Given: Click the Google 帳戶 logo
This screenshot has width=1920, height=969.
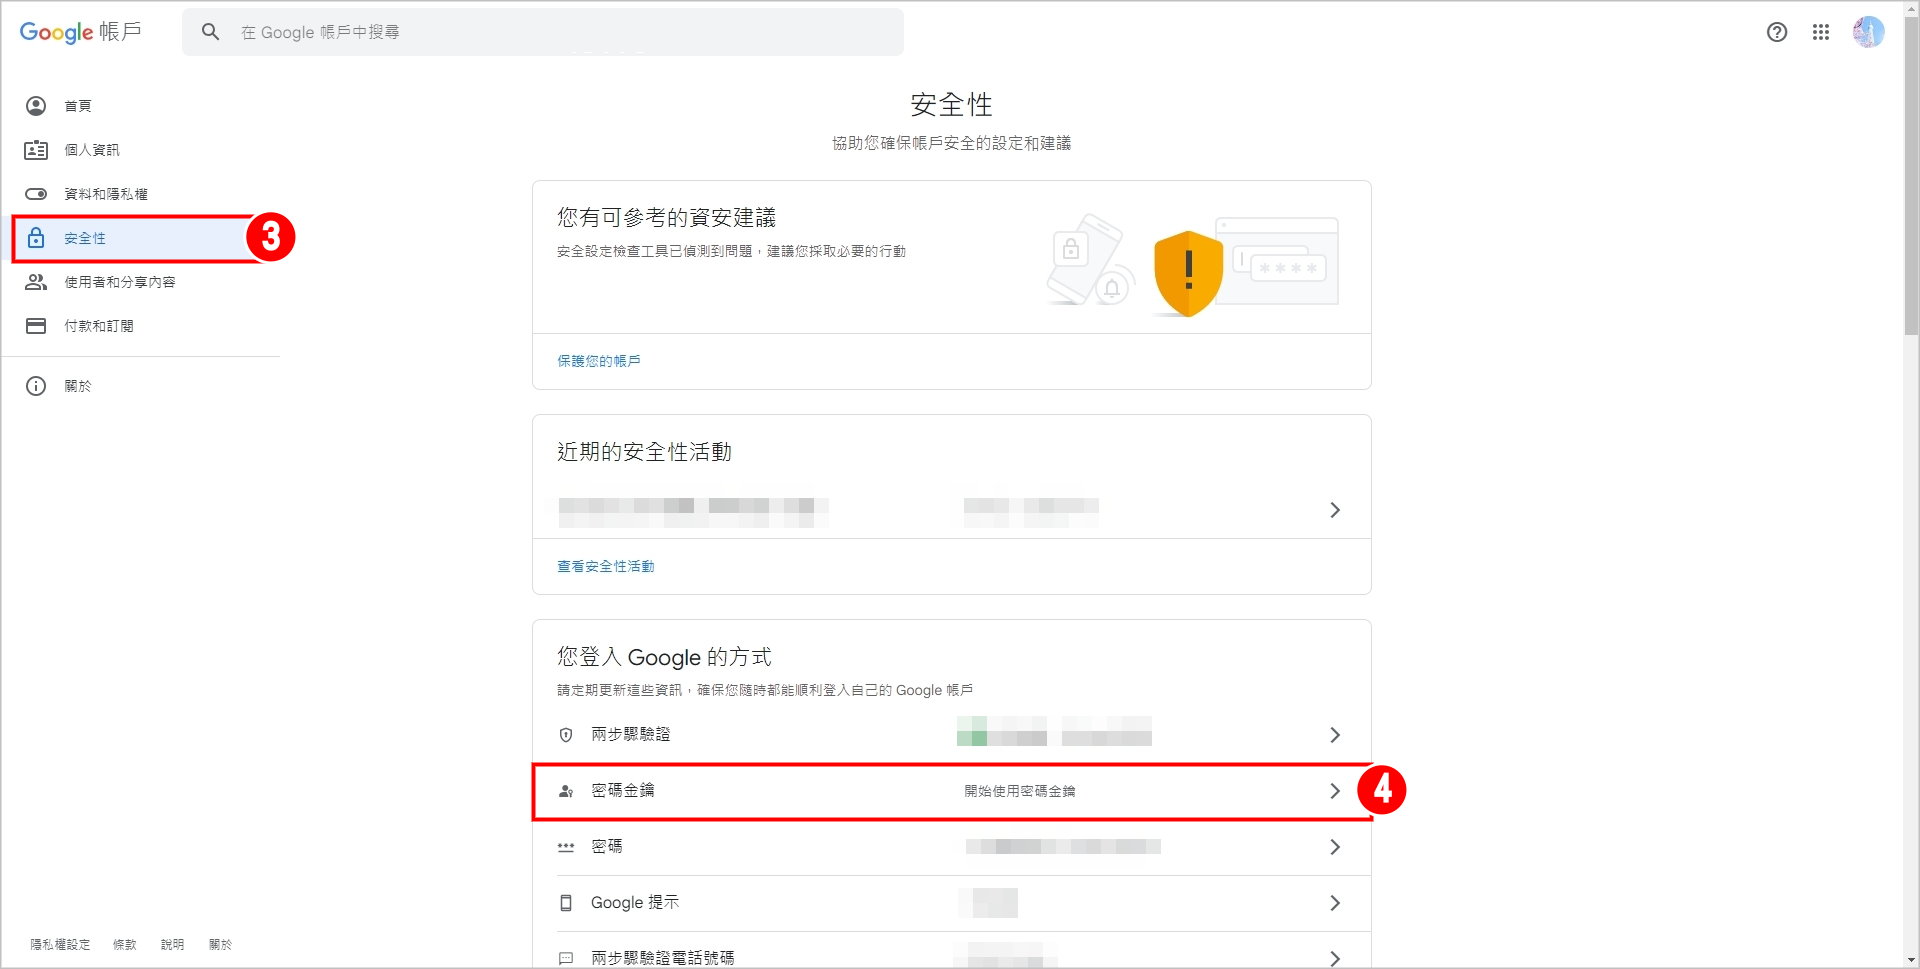Looking at the screenshot, I should tap(81, 32).
